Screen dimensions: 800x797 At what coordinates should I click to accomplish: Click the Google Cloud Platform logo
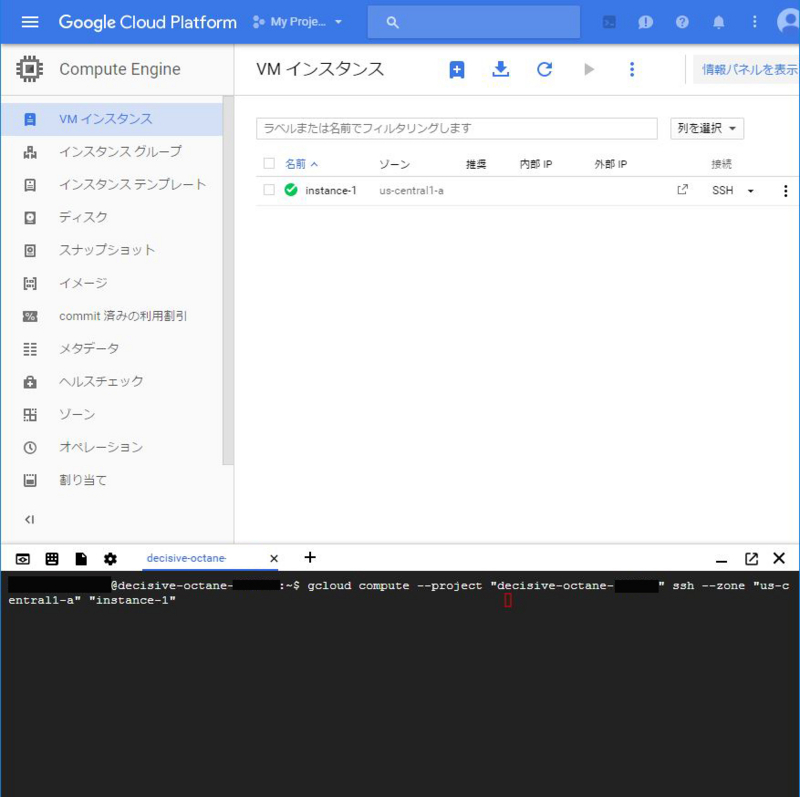point(147,22)
